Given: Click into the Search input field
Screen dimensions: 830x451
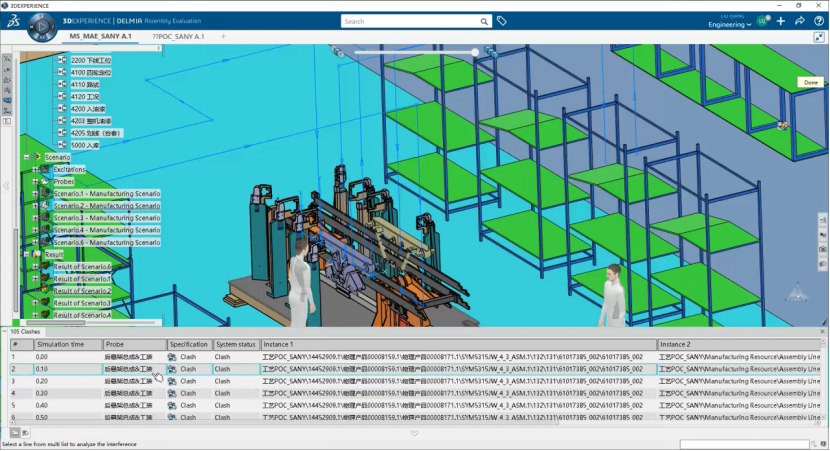Looking at the screenshot, I should pos(410,21).
